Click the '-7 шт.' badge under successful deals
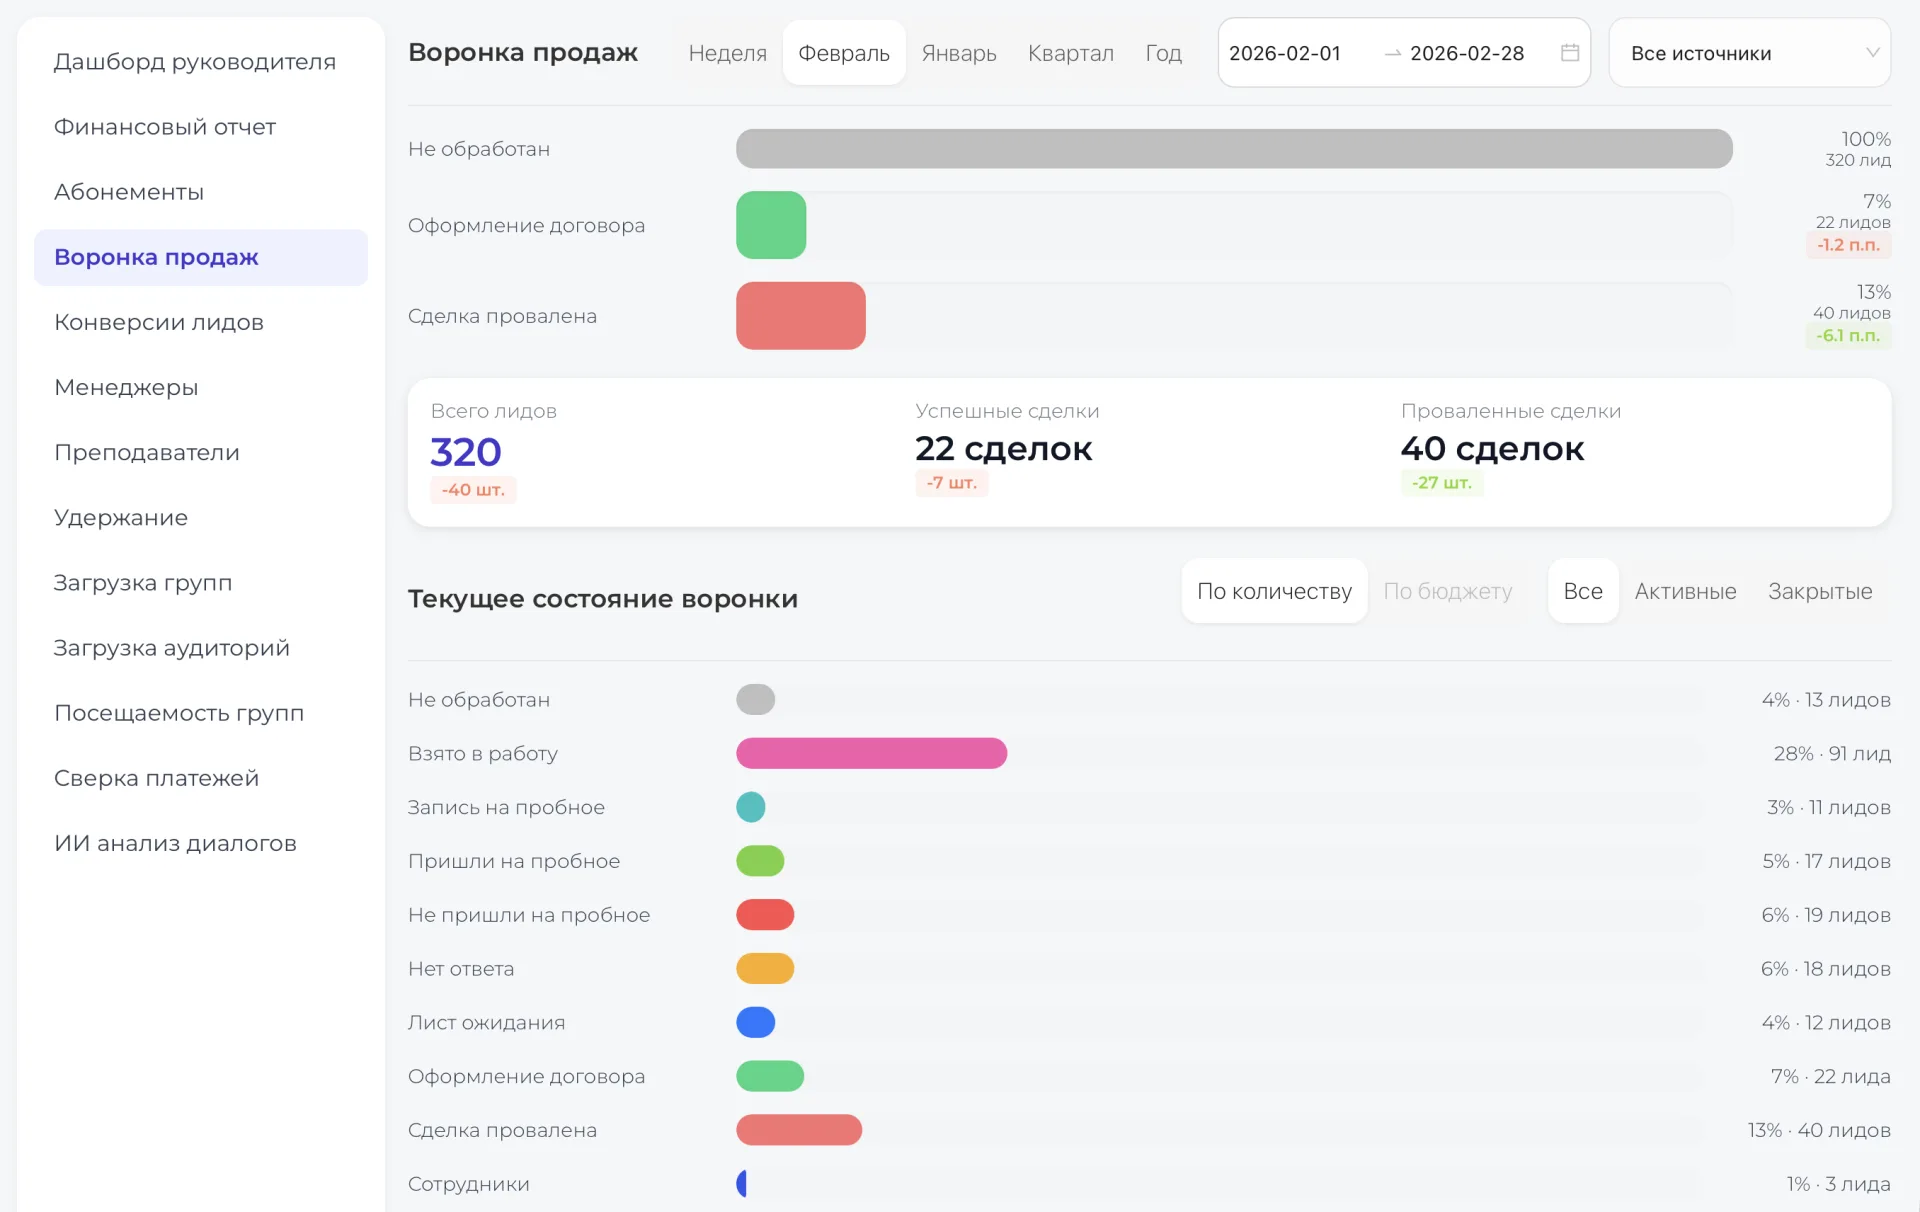 coord(951,483)
